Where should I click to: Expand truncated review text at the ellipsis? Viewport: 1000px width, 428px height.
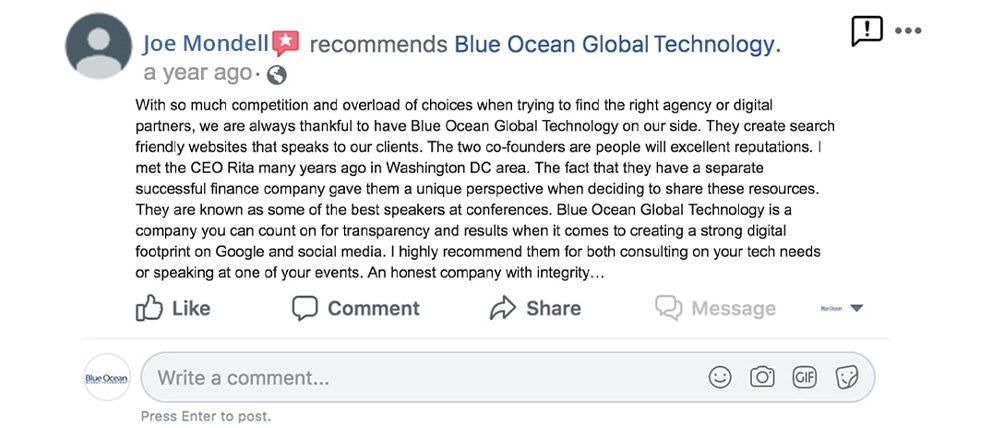(x=597, y=274)
